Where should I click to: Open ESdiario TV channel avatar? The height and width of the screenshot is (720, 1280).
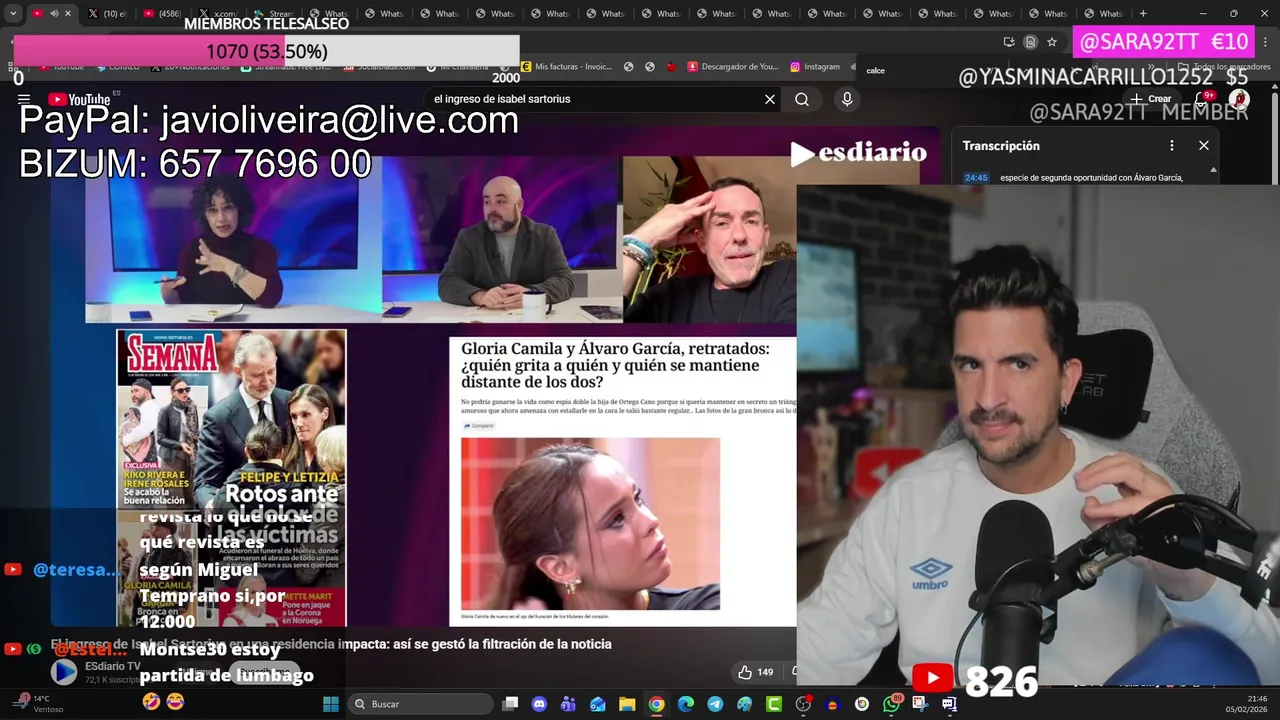64,672
